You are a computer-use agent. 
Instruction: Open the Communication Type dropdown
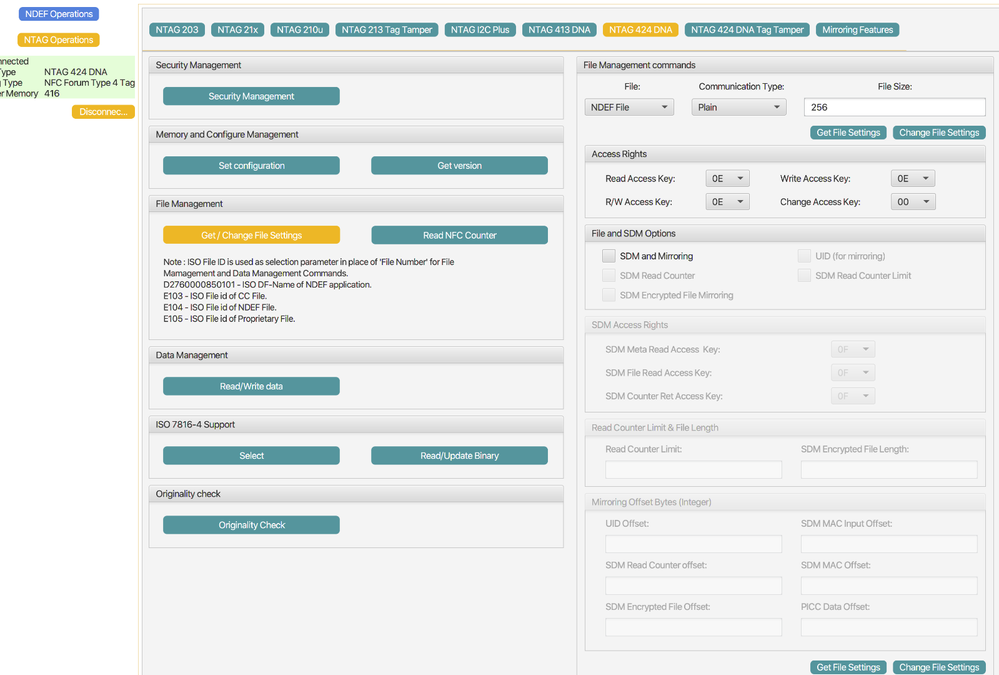click(x=739, y=107)
